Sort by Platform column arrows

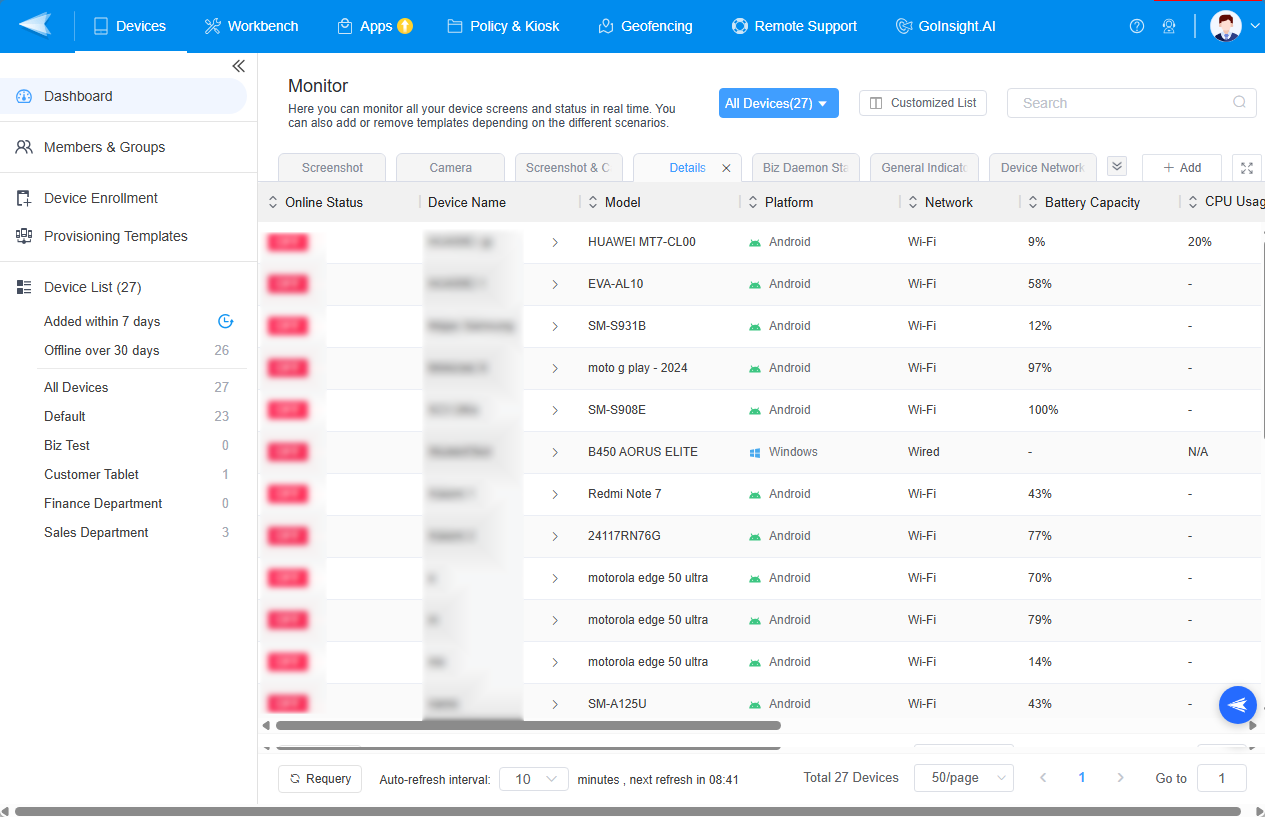point(753,202)
